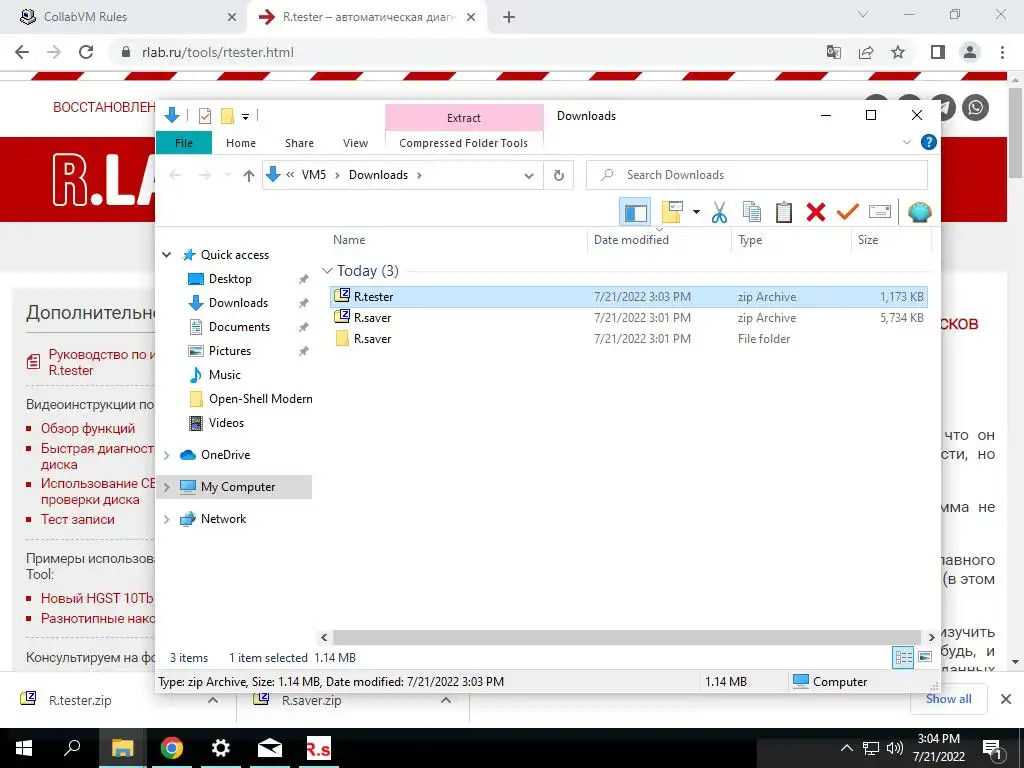Open Downloads in the navigation pane
This screenshot has height=768, width=1024.
238,303
